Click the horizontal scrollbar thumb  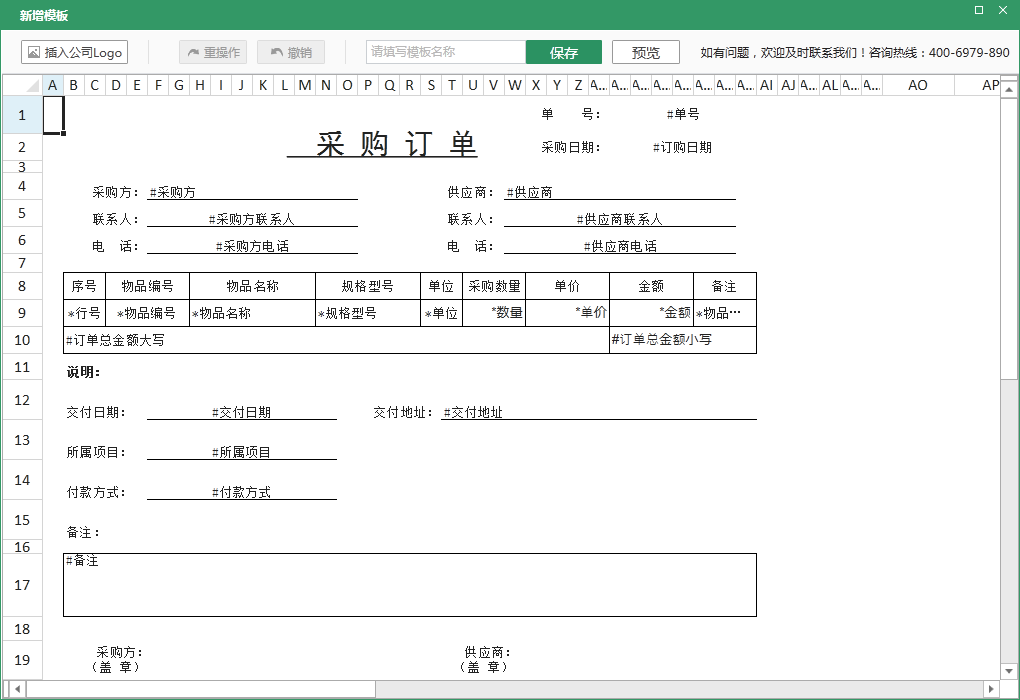pyautogui.click(x=200, y=689)
